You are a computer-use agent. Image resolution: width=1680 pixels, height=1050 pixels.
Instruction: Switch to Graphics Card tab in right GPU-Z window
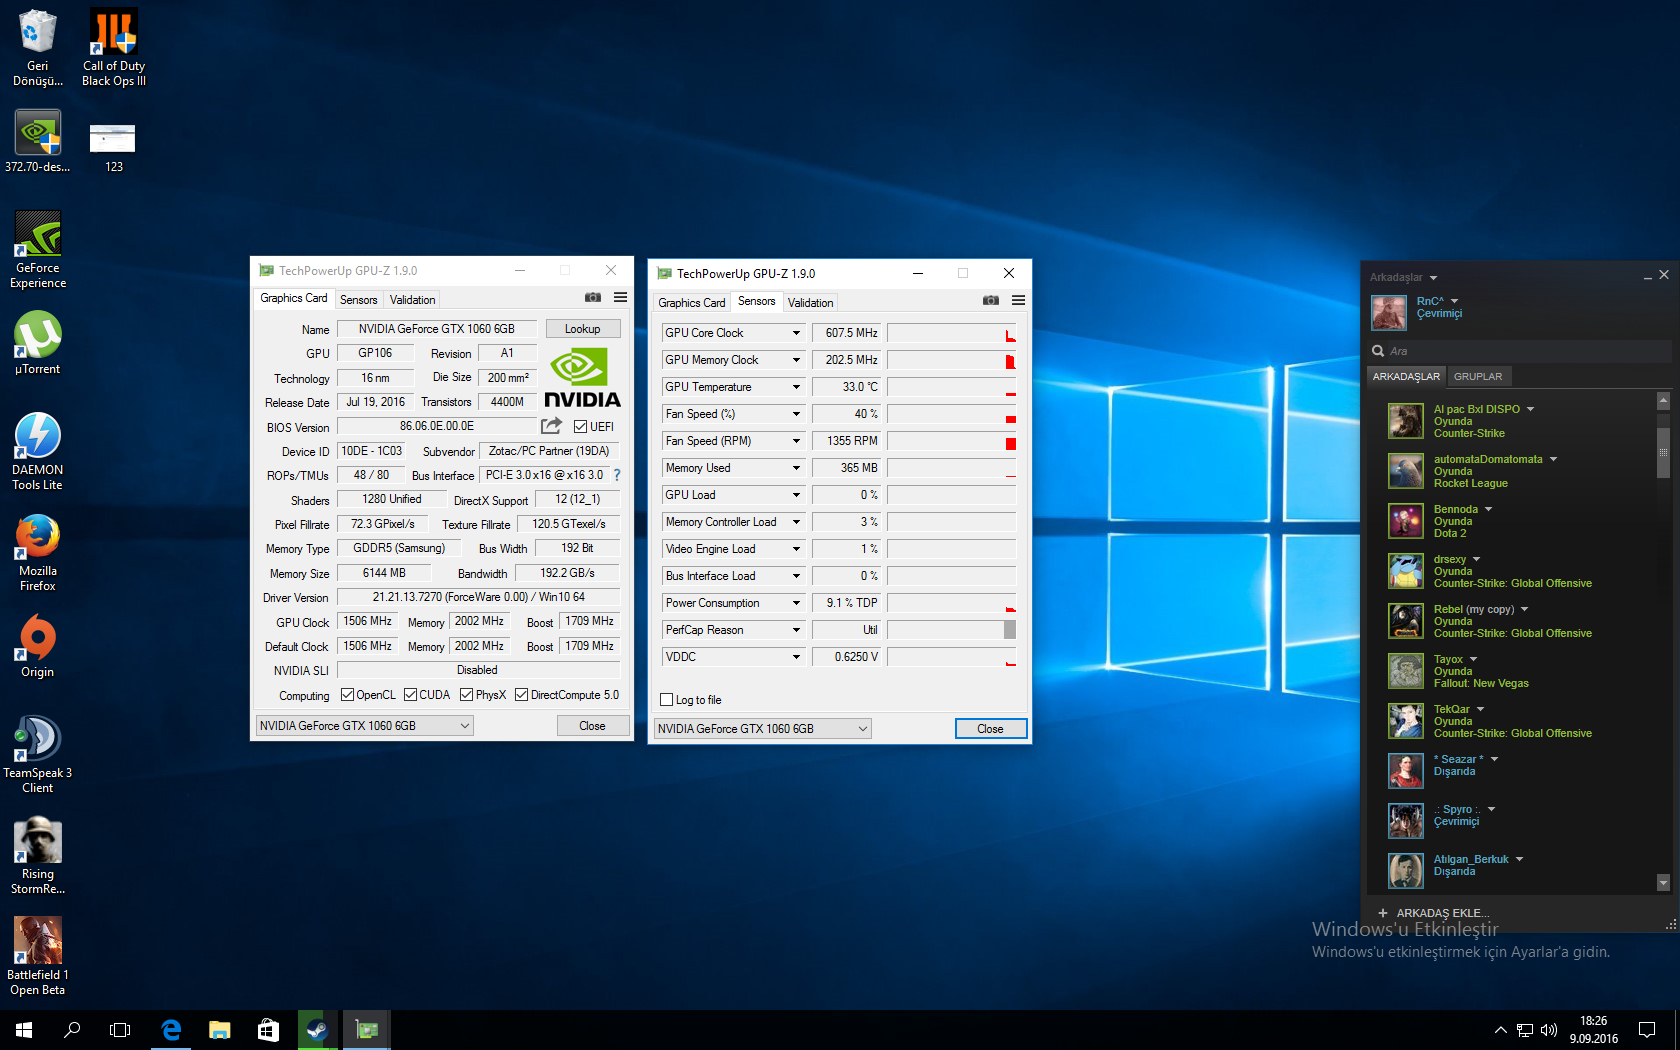(691, 303)
